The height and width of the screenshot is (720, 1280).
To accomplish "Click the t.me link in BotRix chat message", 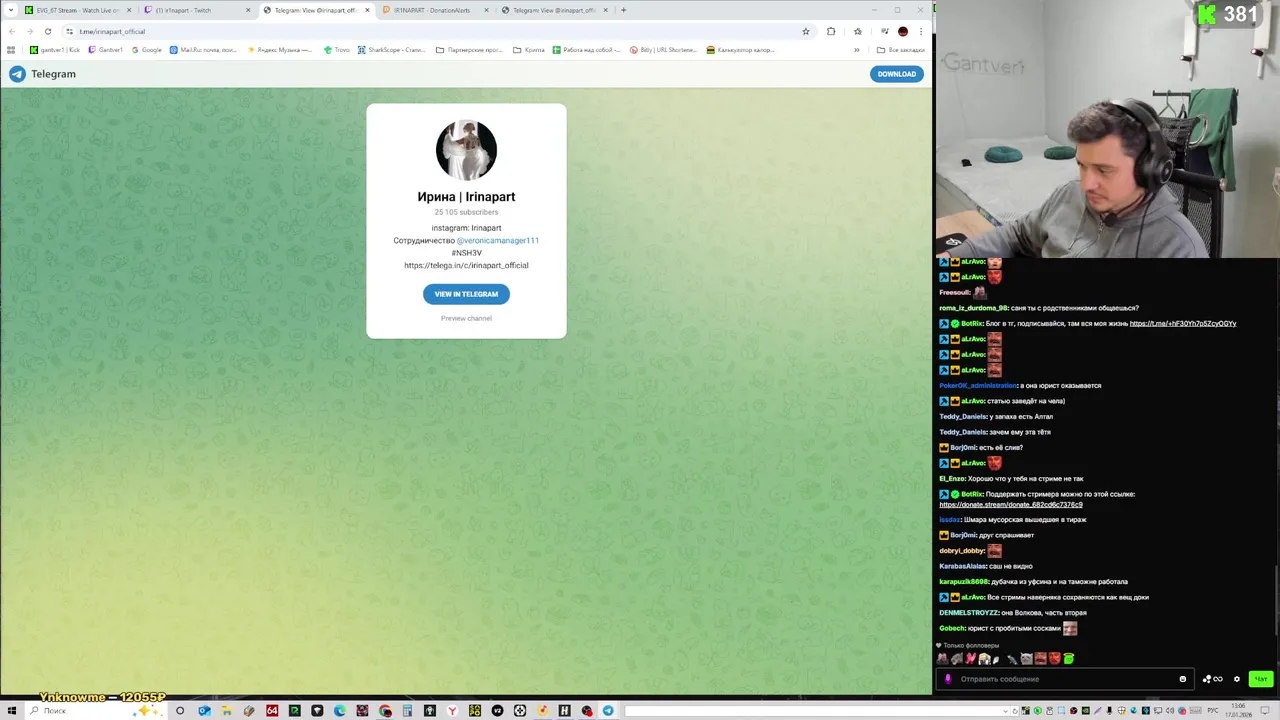I will point(1183,324).
